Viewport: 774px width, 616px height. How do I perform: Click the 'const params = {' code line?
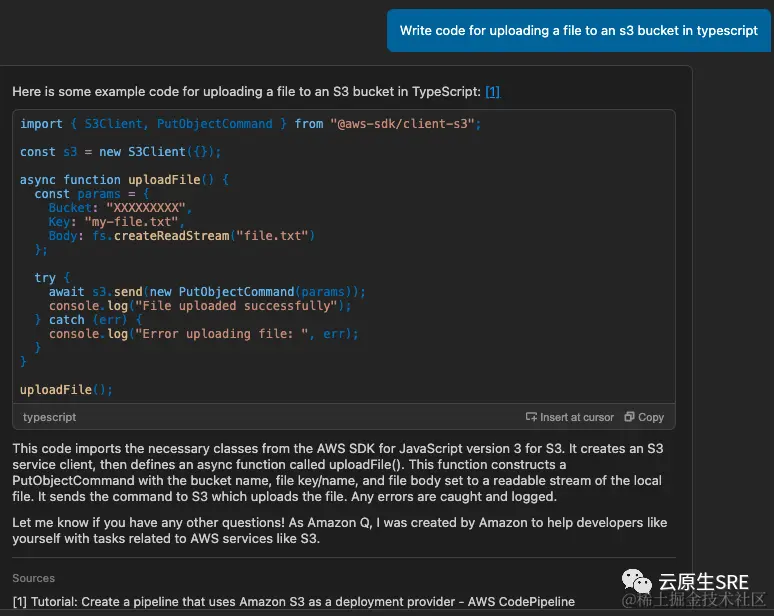(x=92, y=194)
